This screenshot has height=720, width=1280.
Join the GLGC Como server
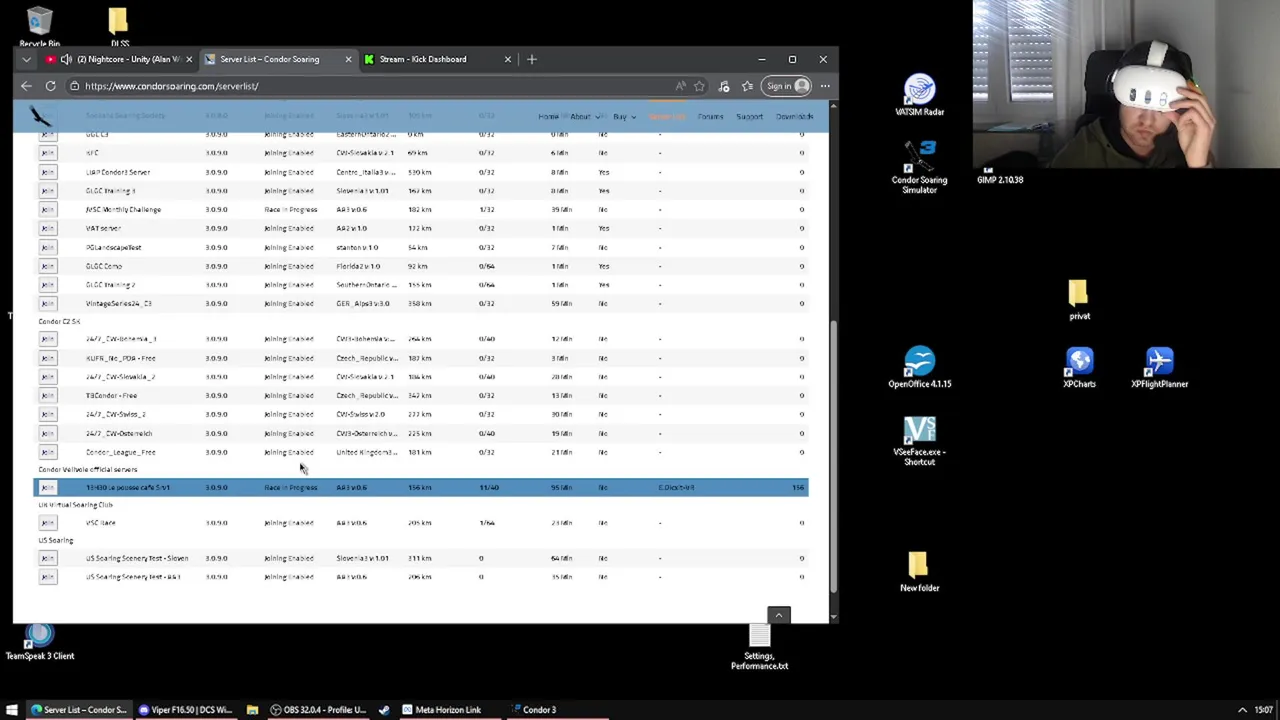tap(47, 266)
